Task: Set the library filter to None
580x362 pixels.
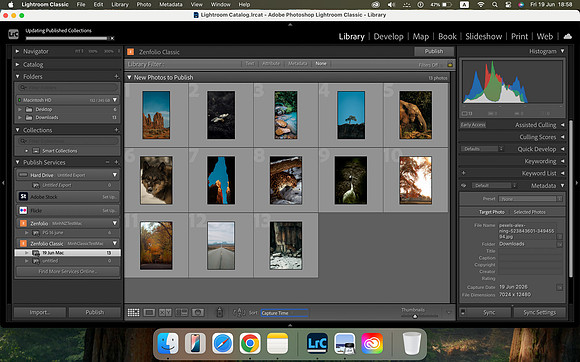Action: tap(321, 64)
